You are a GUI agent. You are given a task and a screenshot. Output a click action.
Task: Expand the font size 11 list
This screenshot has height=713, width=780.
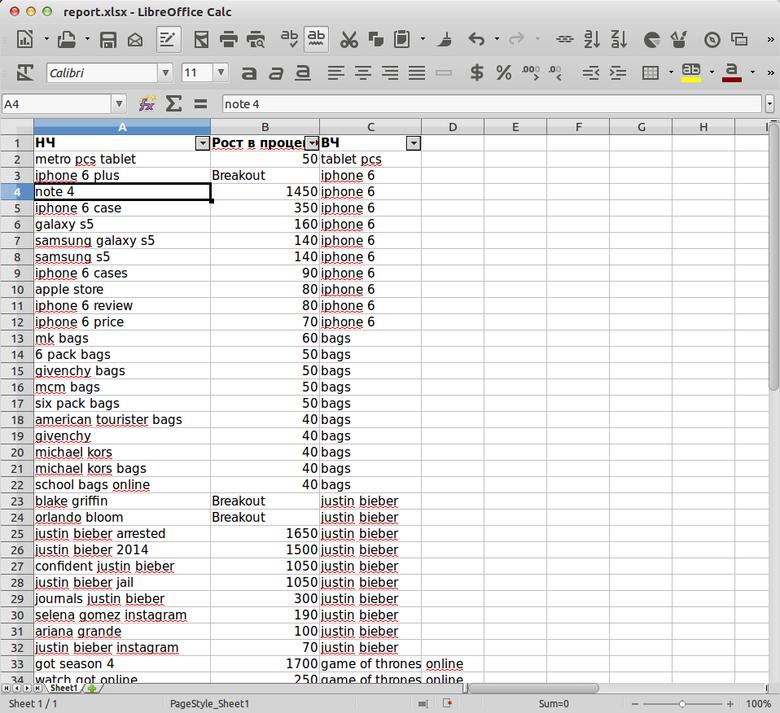[221, 73]
